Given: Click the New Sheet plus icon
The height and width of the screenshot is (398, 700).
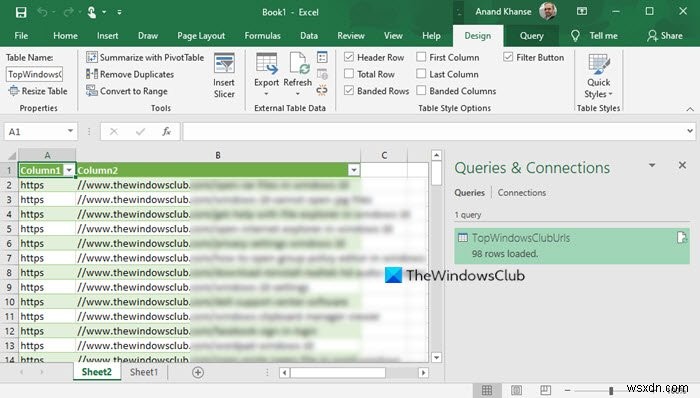Looking at the screenshot, I should (198, 373).
